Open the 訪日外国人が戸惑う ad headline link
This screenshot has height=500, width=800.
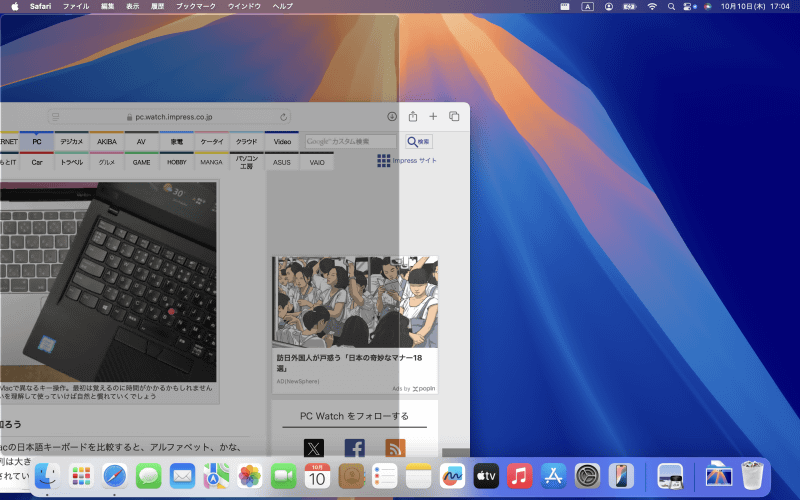[349, 362]
